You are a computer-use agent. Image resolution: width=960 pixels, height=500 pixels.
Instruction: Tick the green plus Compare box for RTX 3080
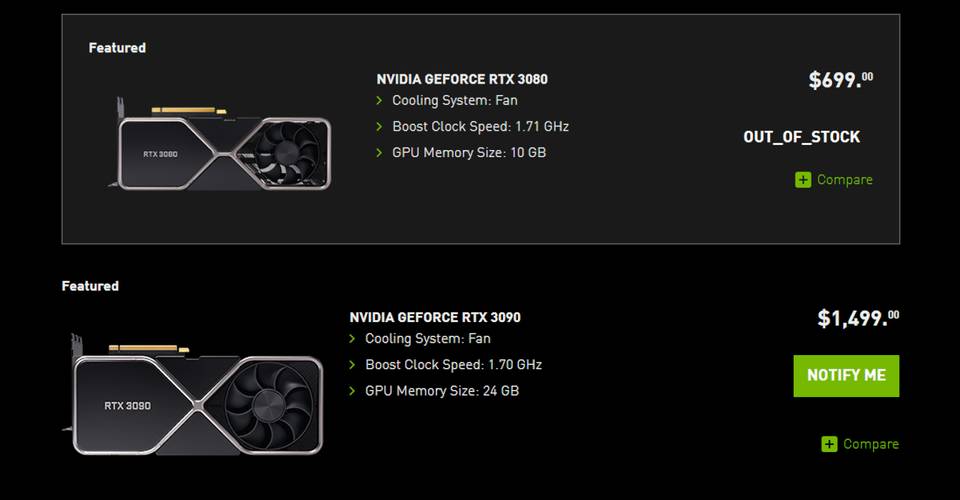pos(803,180)
